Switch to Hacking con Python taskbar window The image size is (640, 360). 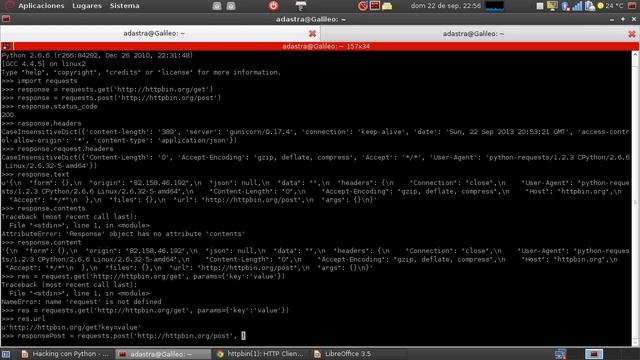pyautogui.click(x=66, y=354)
